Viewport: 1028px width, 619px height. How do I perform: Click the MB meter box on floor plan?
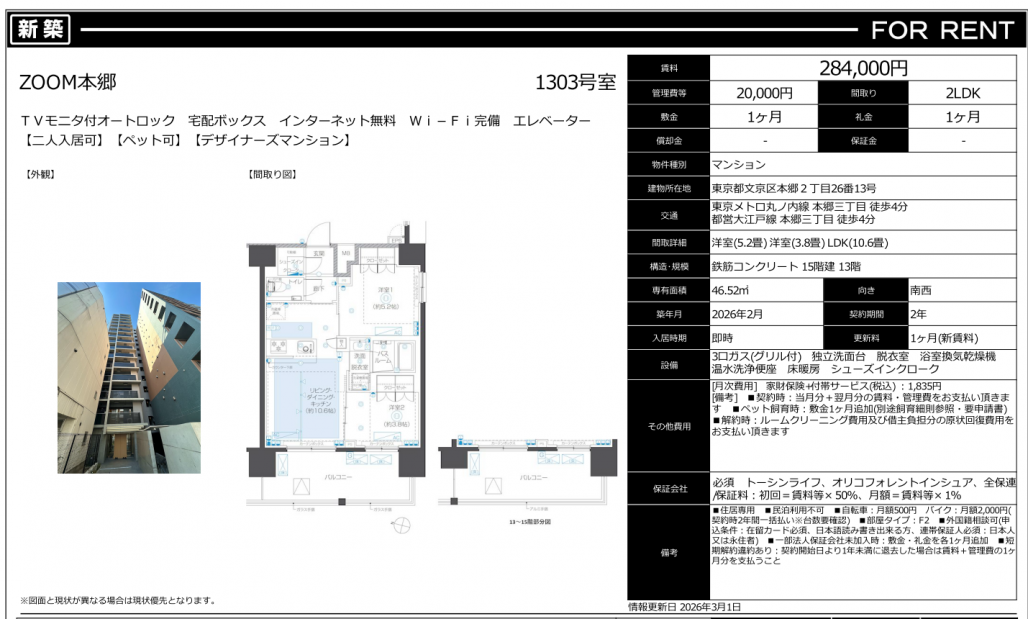click(x=346, y=254)
